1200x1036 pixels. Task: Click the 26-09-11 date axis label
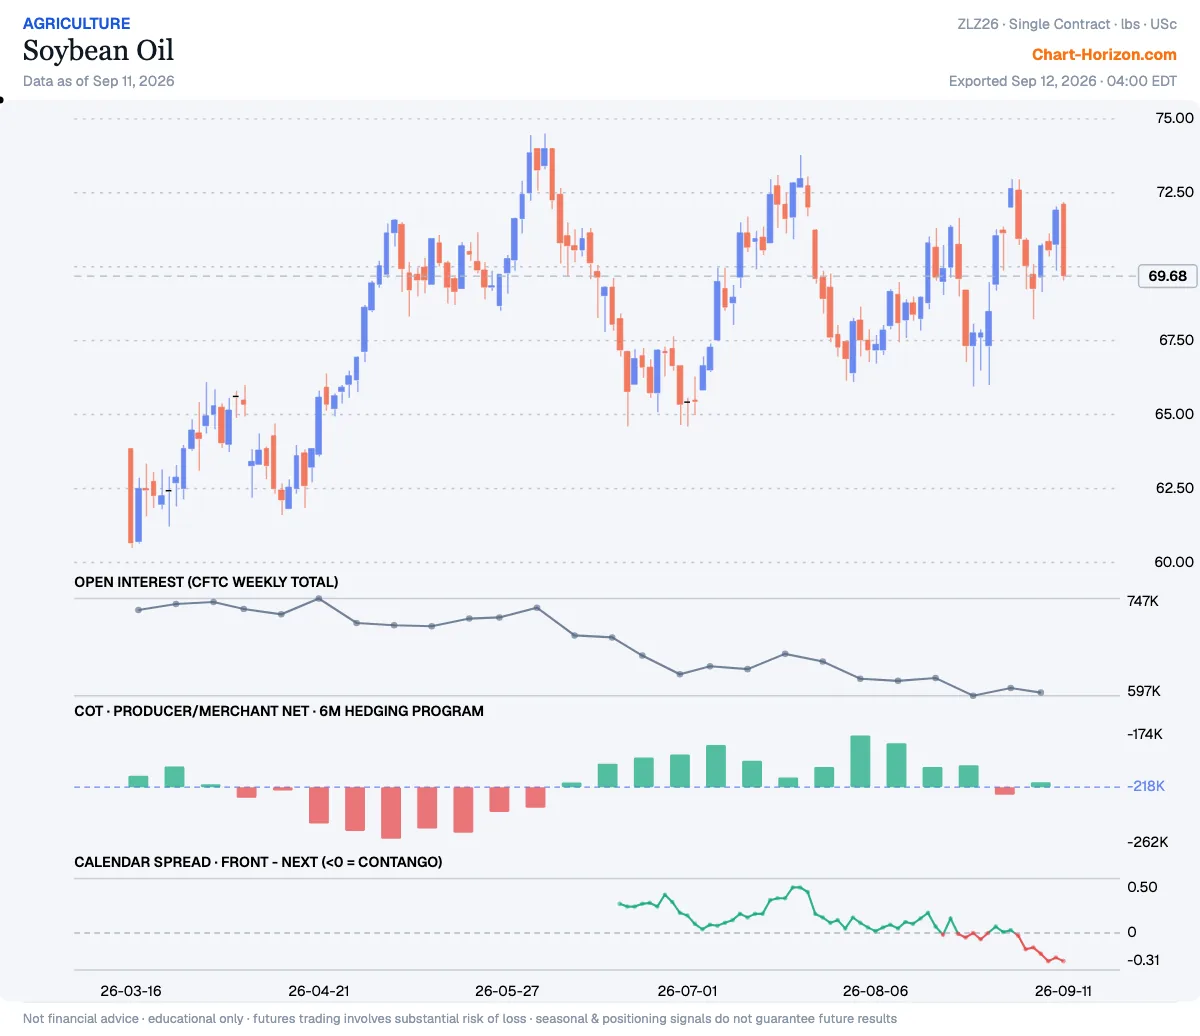pos(1063,991)
